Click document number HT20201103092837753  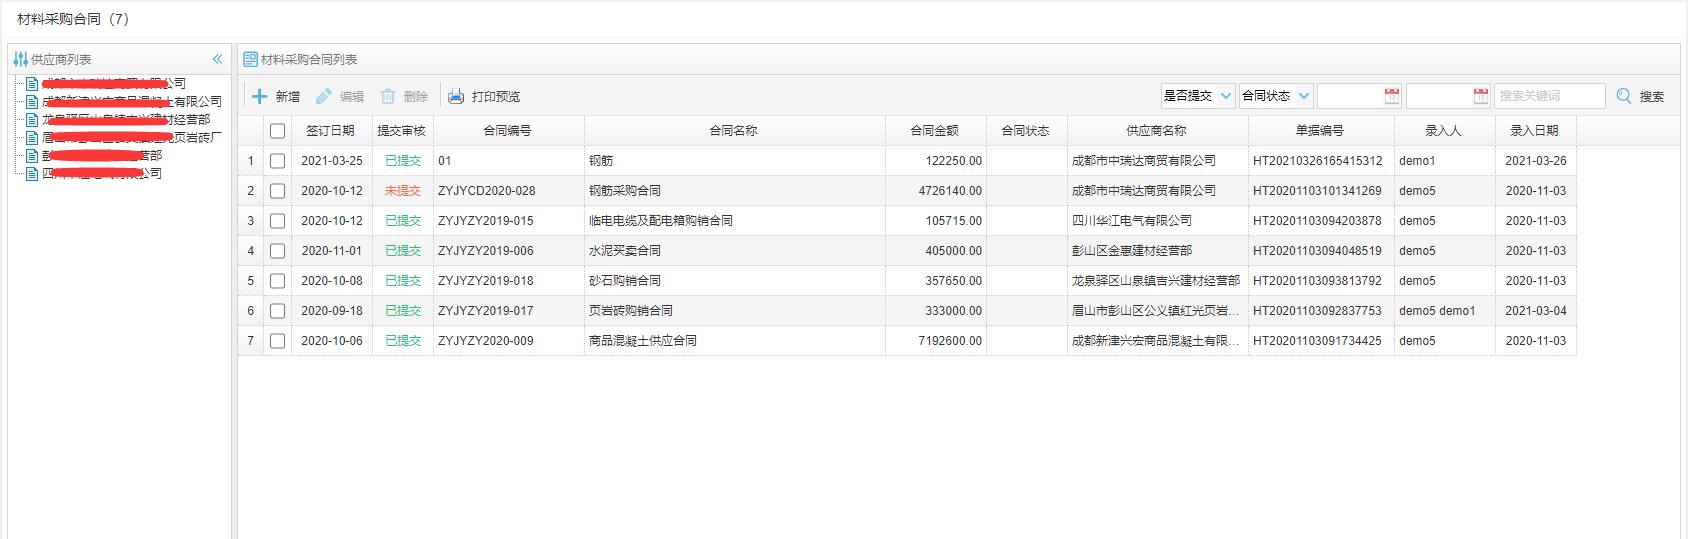pos(1318,311)
